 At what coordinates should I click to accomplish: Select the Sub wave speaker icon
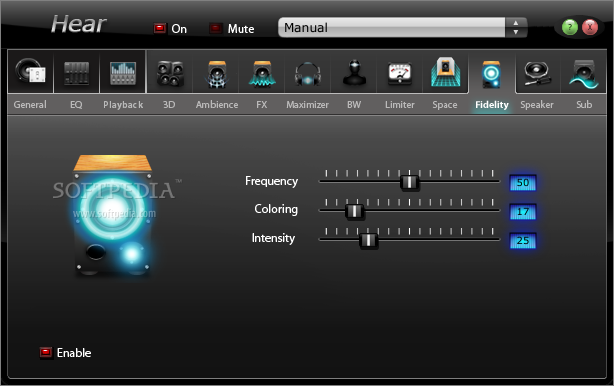583,74
